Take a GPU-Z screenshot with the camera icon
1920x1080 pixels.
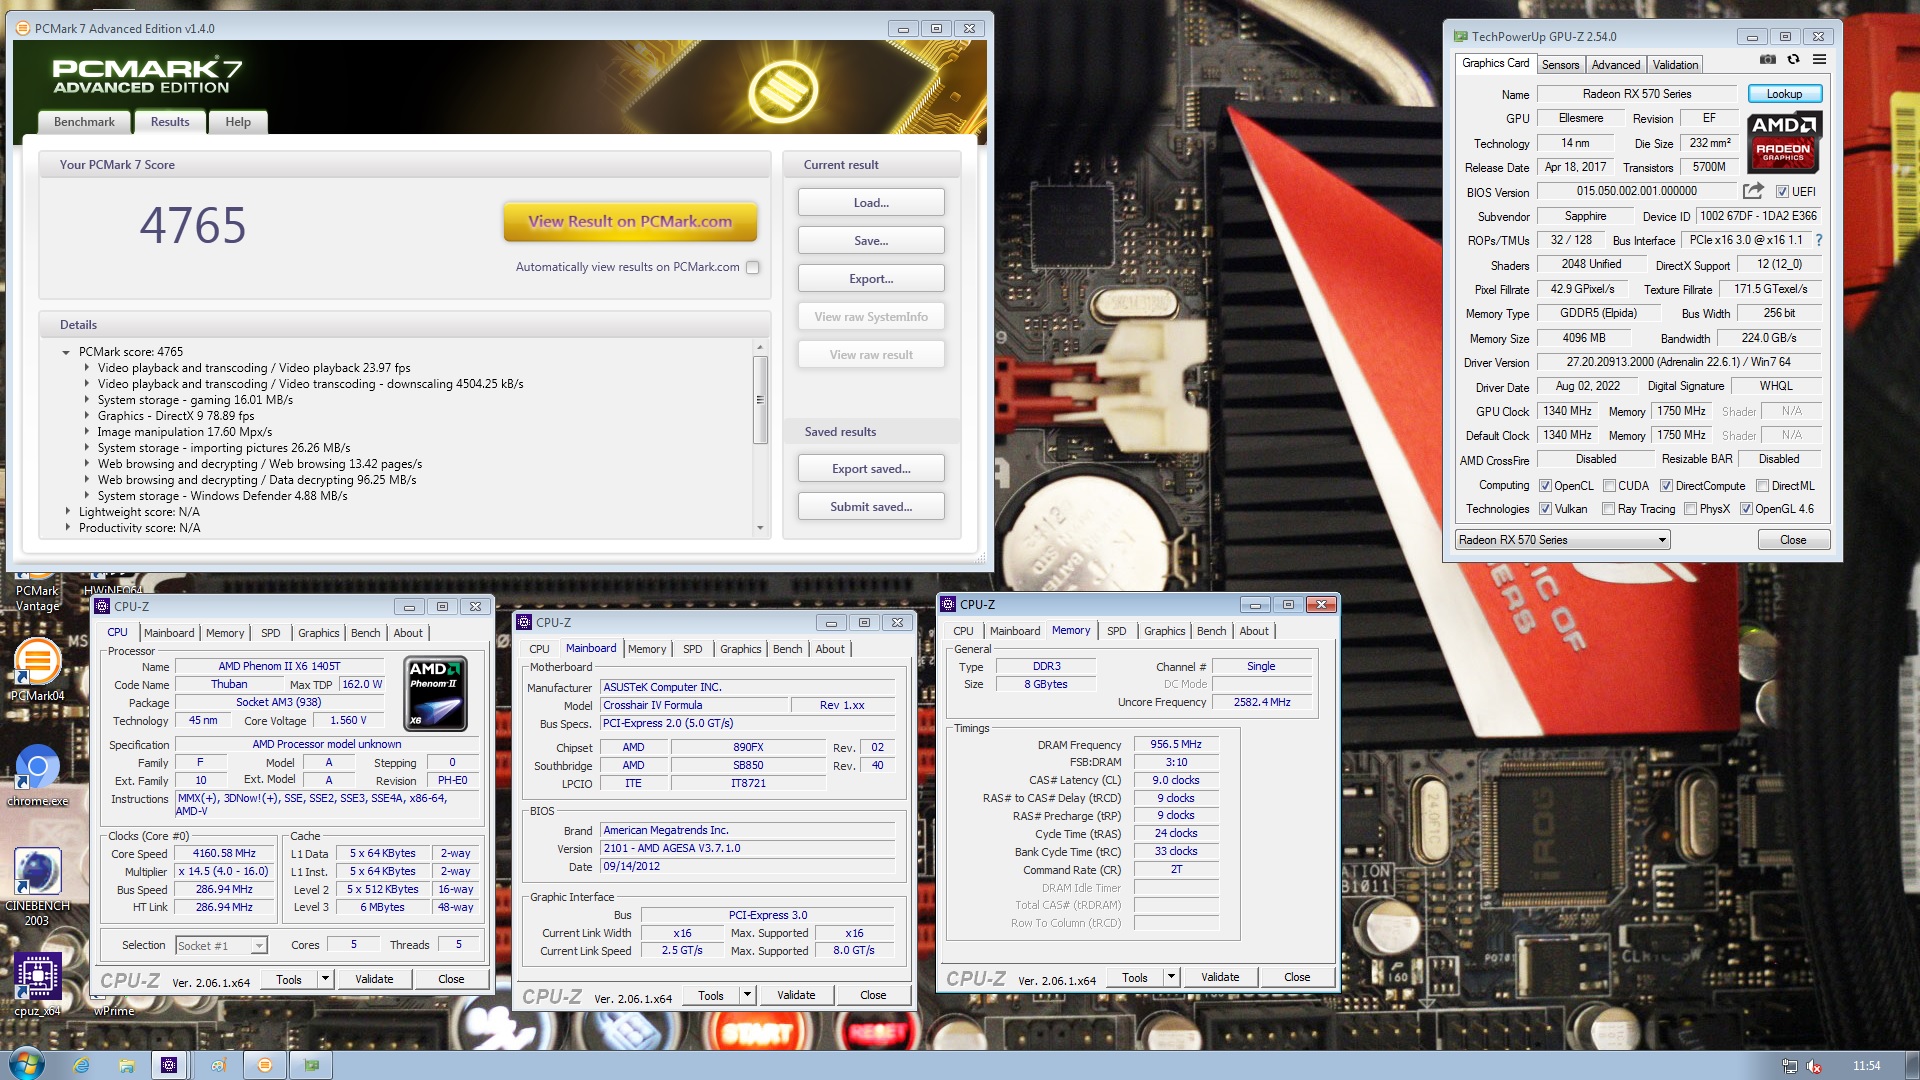click(x=1768, y=59)
